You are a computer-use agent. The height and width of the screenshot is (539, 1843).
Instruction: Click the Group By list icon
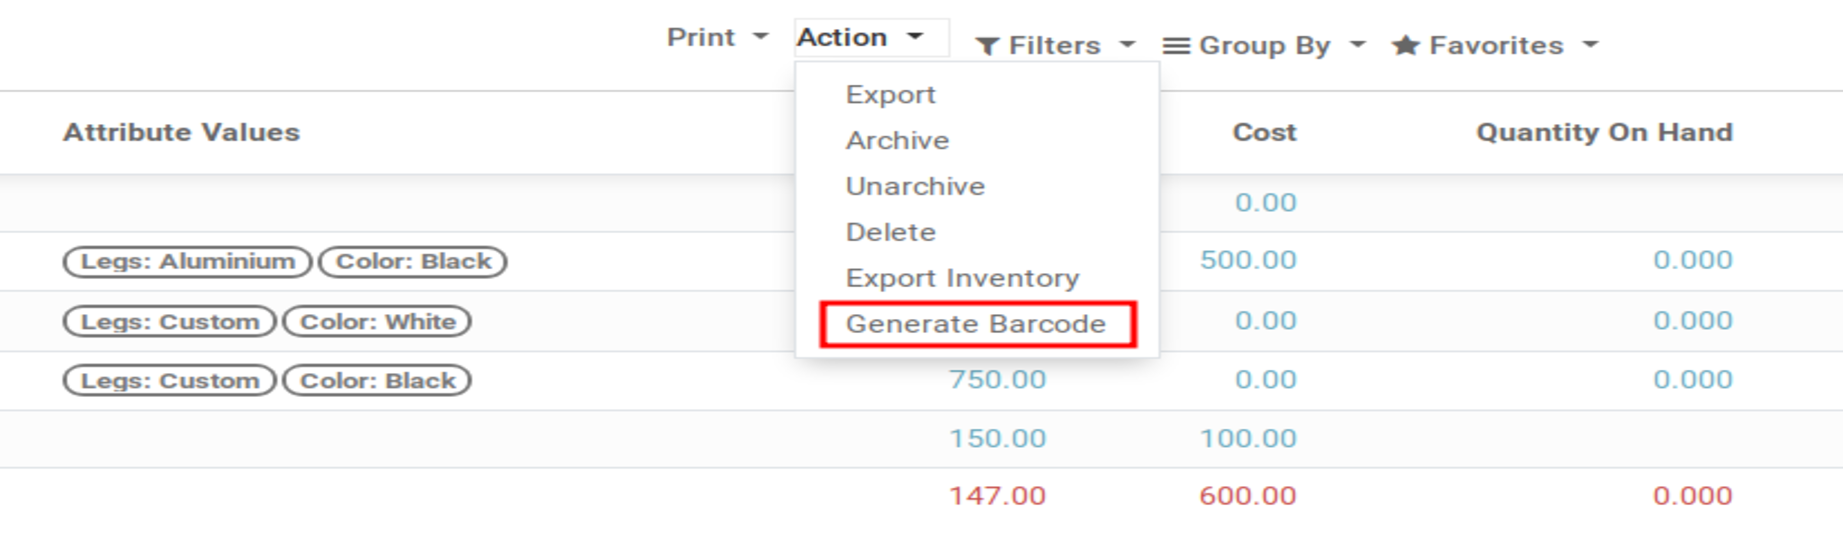1176,46
